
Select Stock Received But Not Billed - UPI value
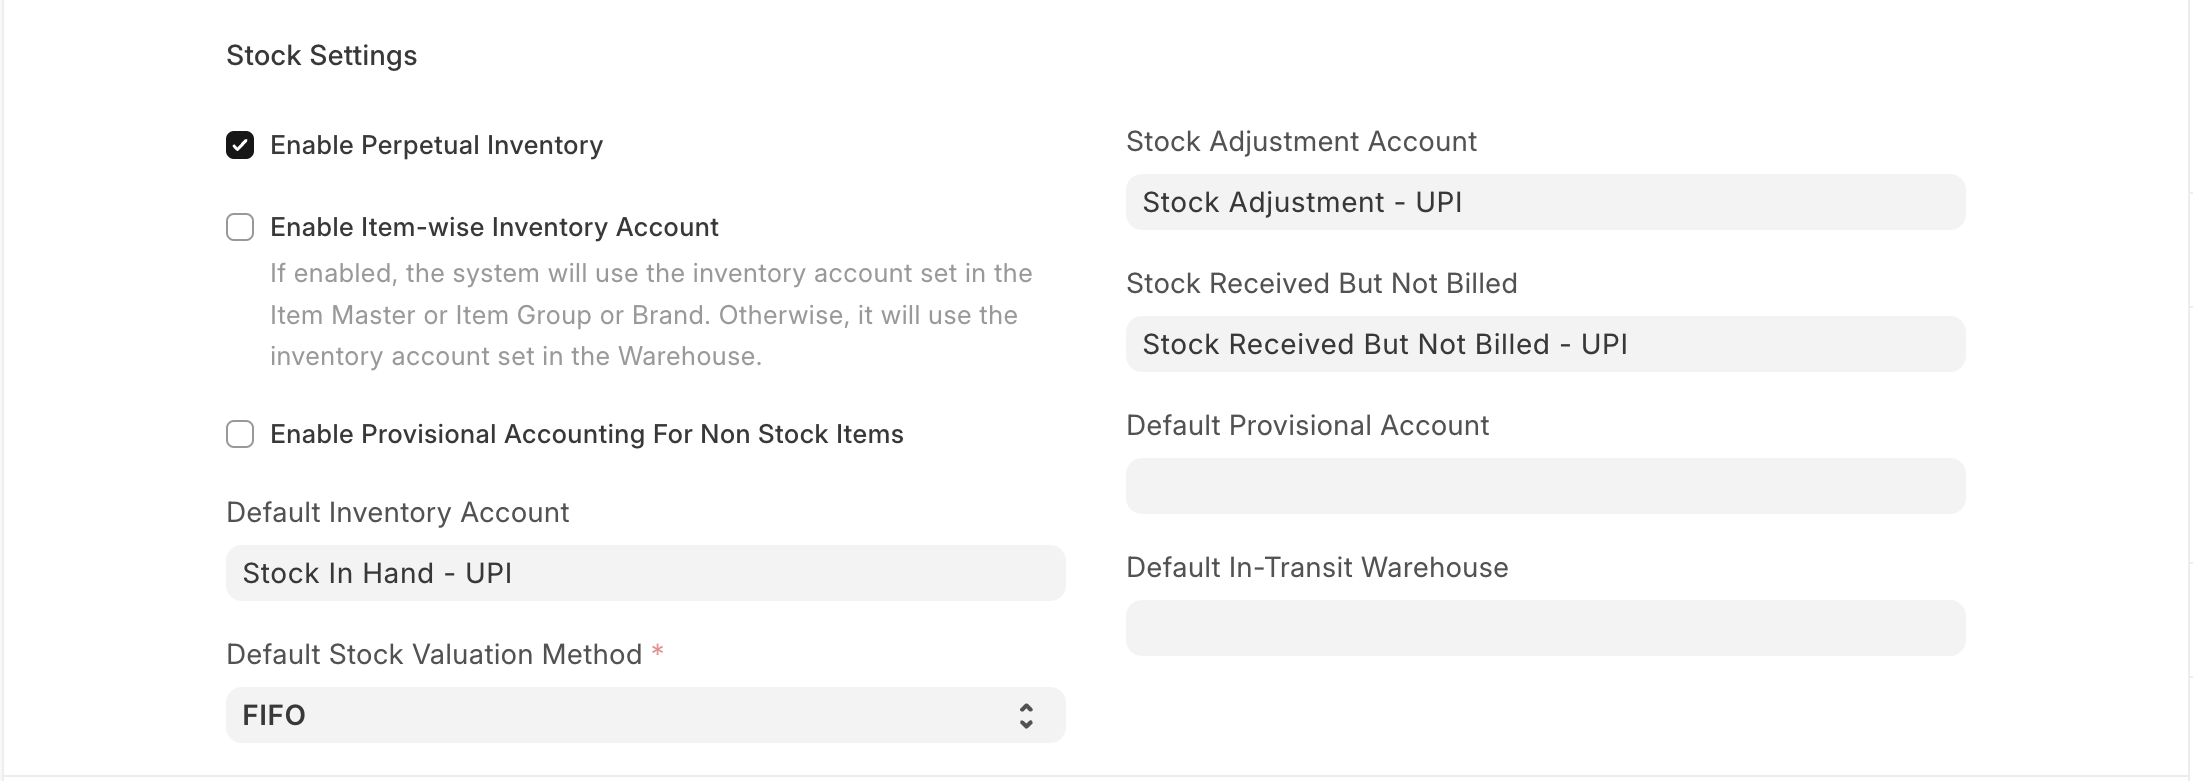pyautogui.click(x=1387, y=343)
